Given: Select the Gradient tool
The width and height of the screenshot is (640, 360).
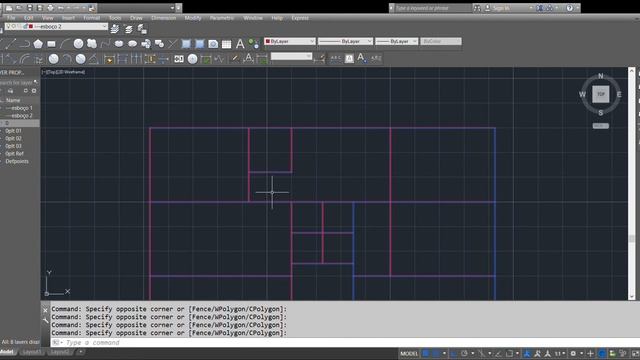Looking at the screenshot, I should [200, 44].
